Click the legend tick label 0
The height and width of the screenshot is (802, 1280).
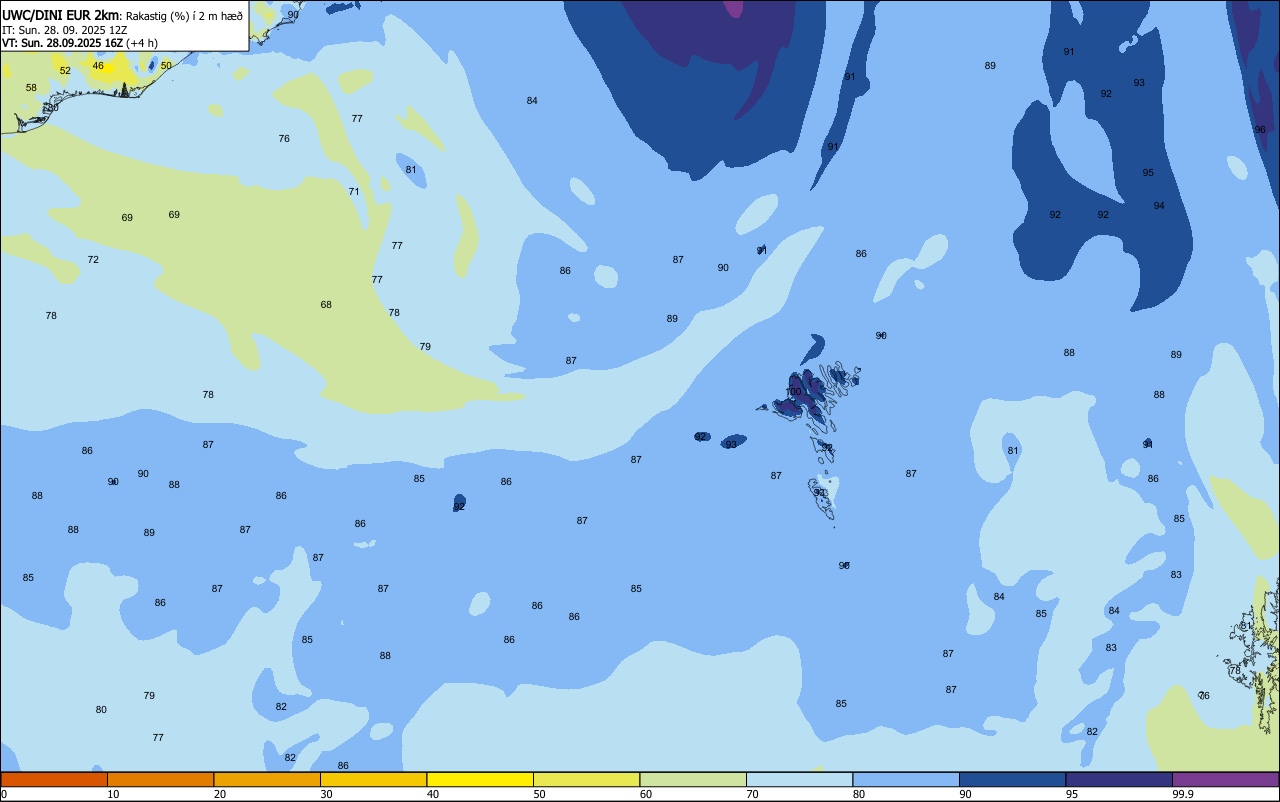(4, 794)
